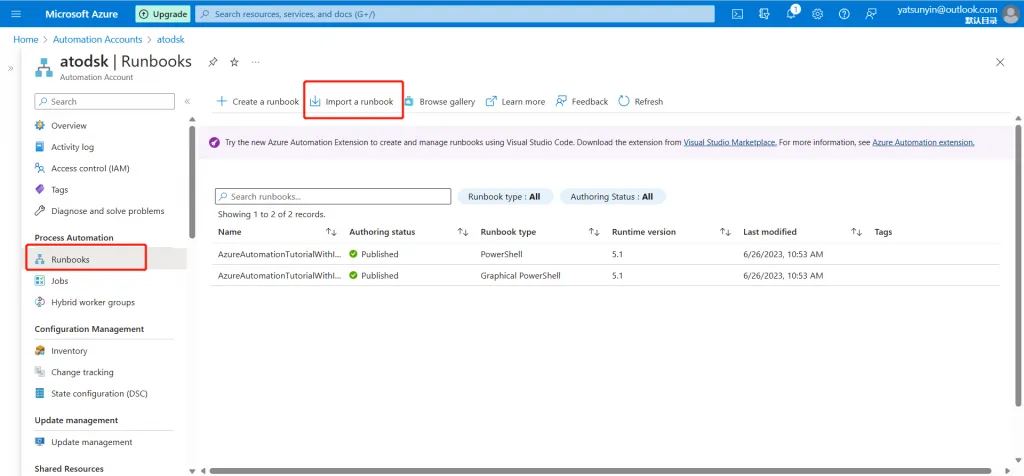
Task: Focus the left menu Search field
Action: point(104,101)
